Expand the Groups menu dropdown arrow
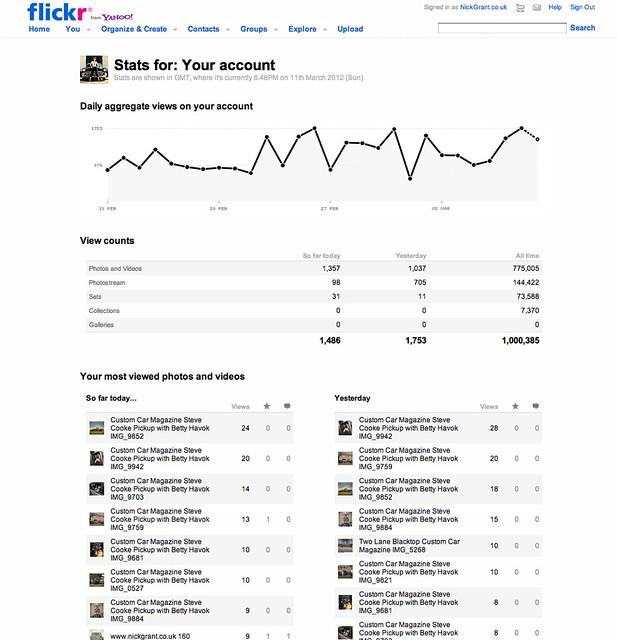617x640 pixels. tap(275, 30)
